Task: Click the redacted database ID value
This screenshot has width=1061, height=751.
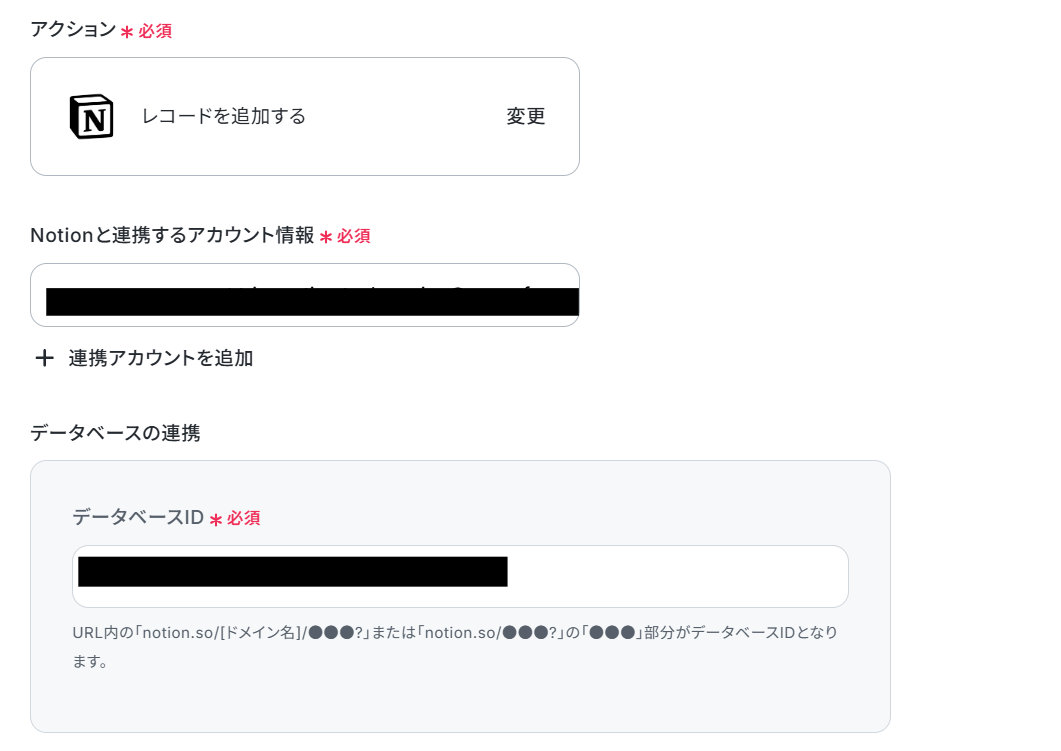Action: click(x=292, y=572)
